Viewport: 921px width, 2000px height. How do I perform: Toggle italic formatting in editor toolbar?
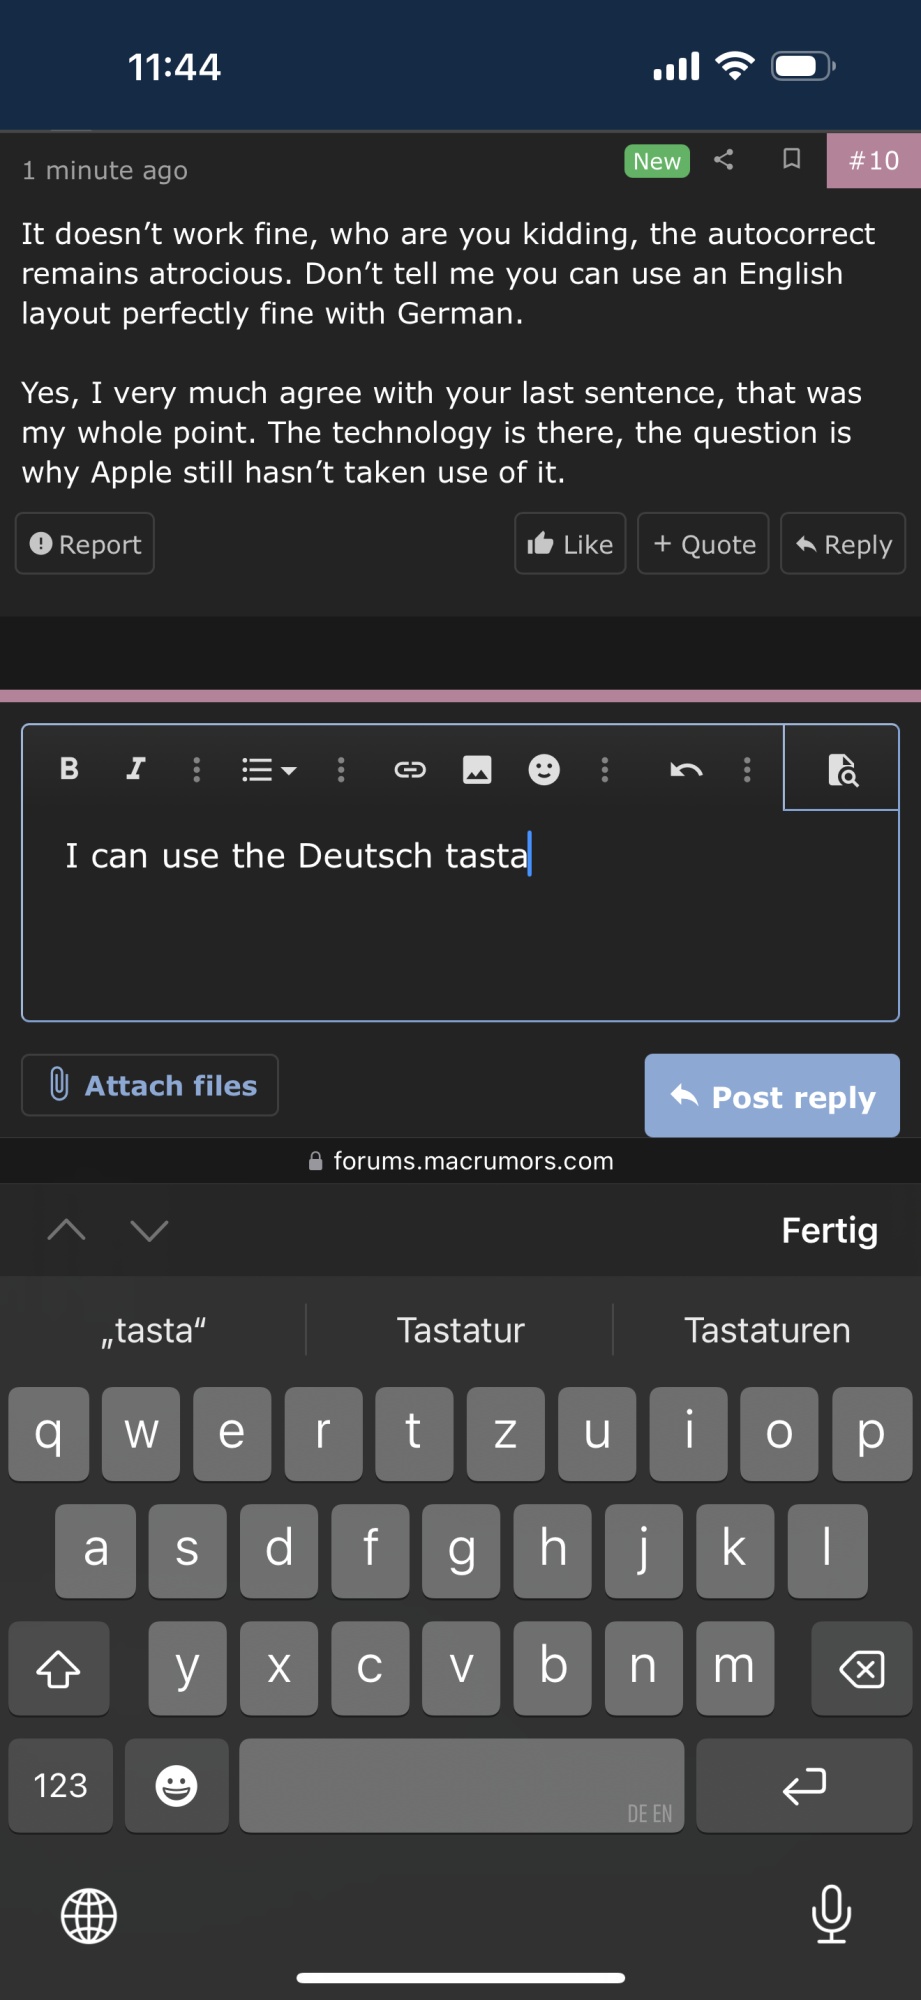click(135, 769)
